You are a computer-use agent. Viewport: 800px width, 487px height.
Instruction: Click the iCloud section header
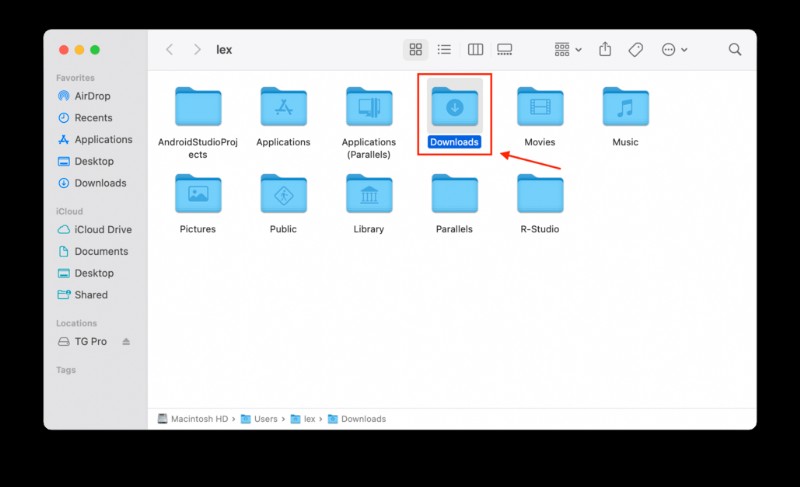[69, 211]
